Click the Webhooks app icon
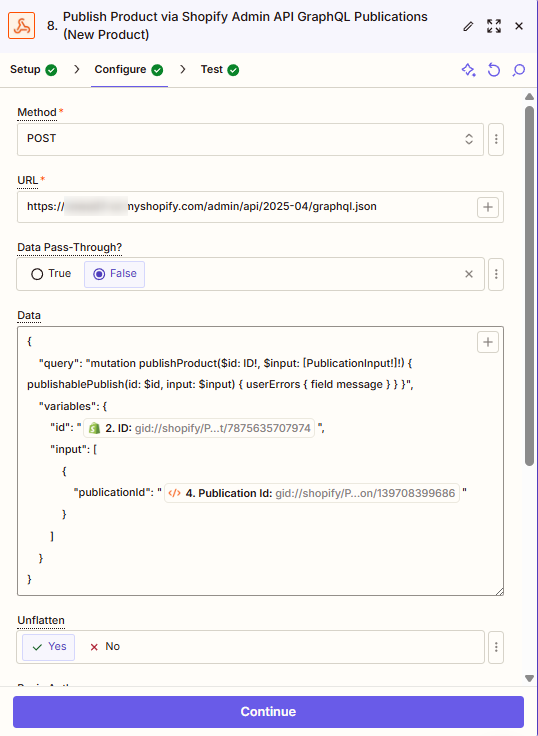 22,26
